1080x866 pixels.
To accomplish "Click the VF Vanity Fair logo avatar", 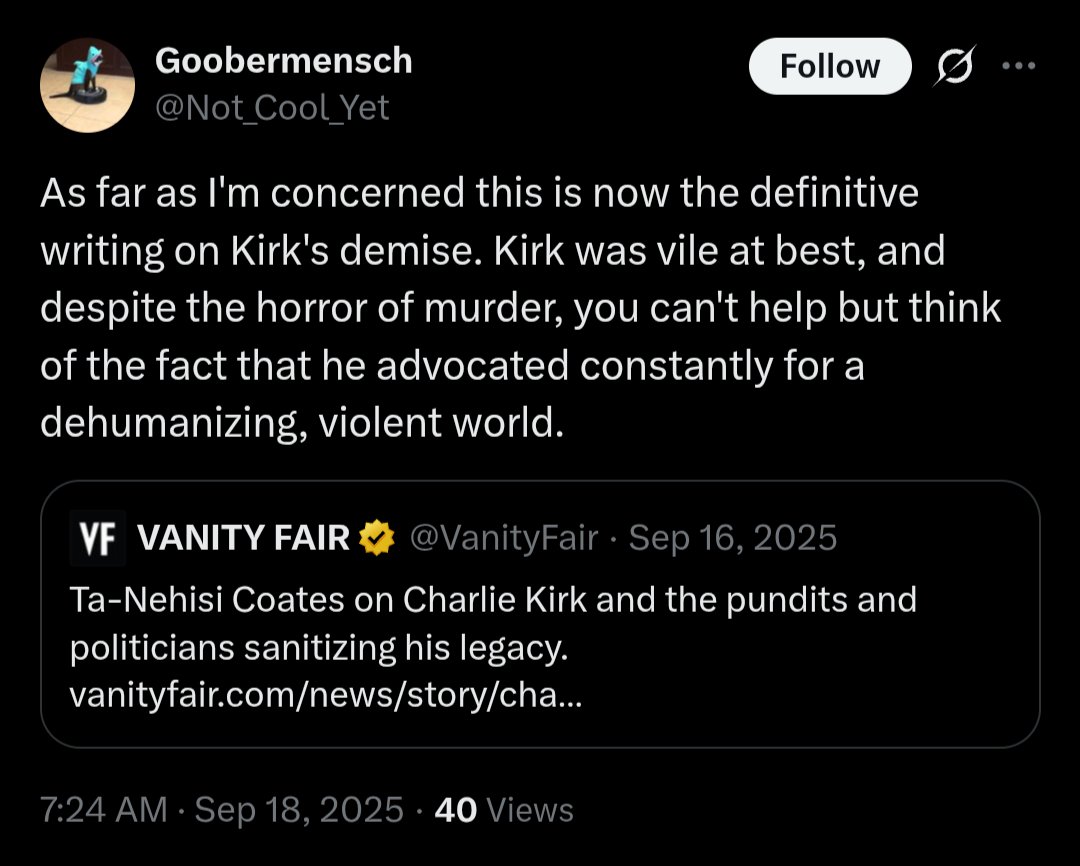I will [97, 538].
